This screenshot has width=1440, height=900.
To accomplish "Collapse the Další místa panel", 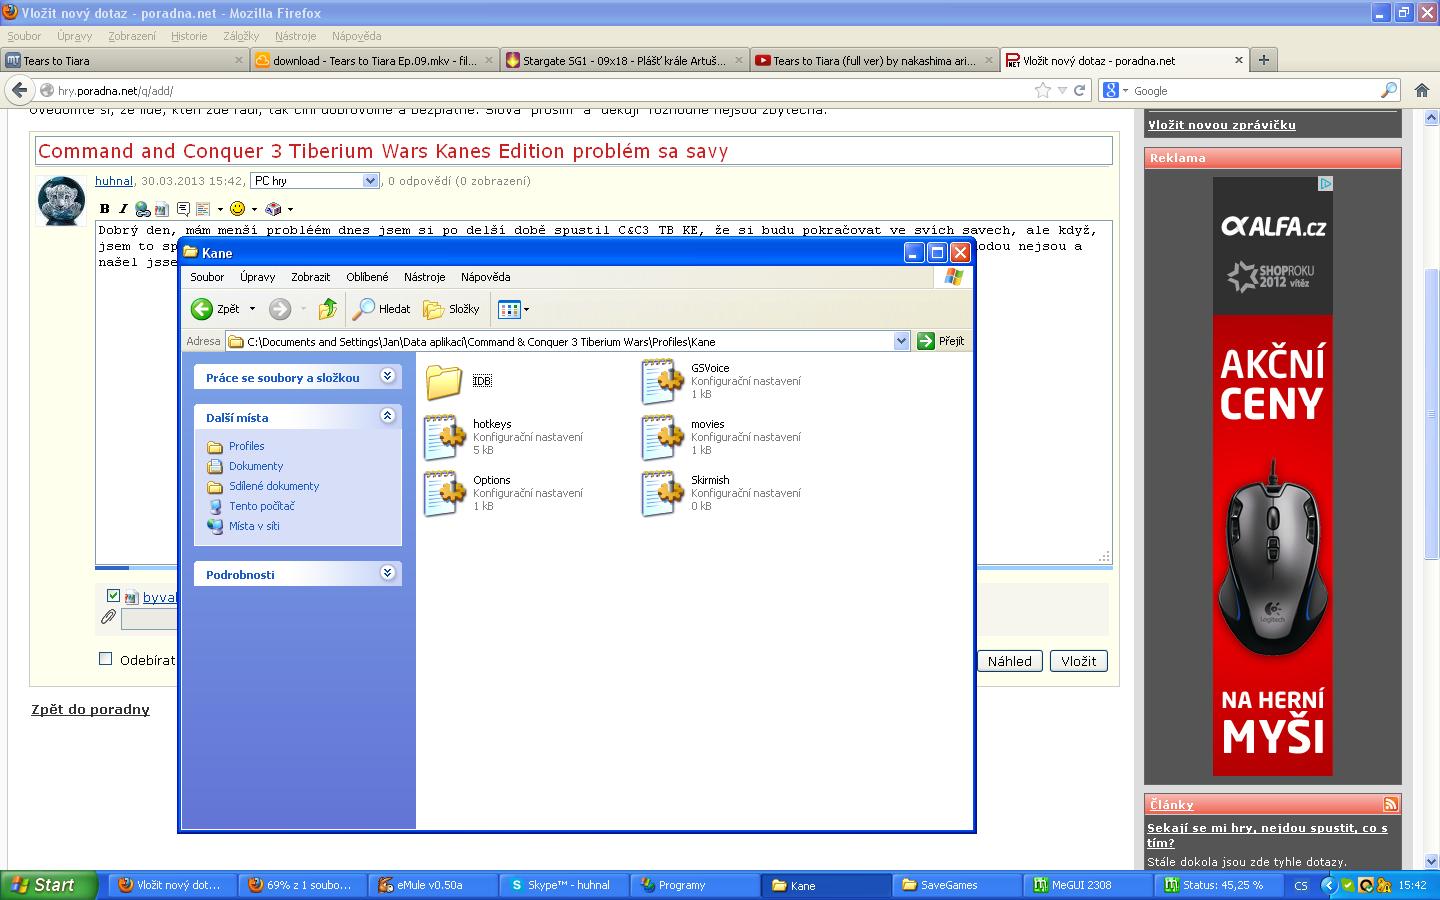I will [x=387, y=416].
